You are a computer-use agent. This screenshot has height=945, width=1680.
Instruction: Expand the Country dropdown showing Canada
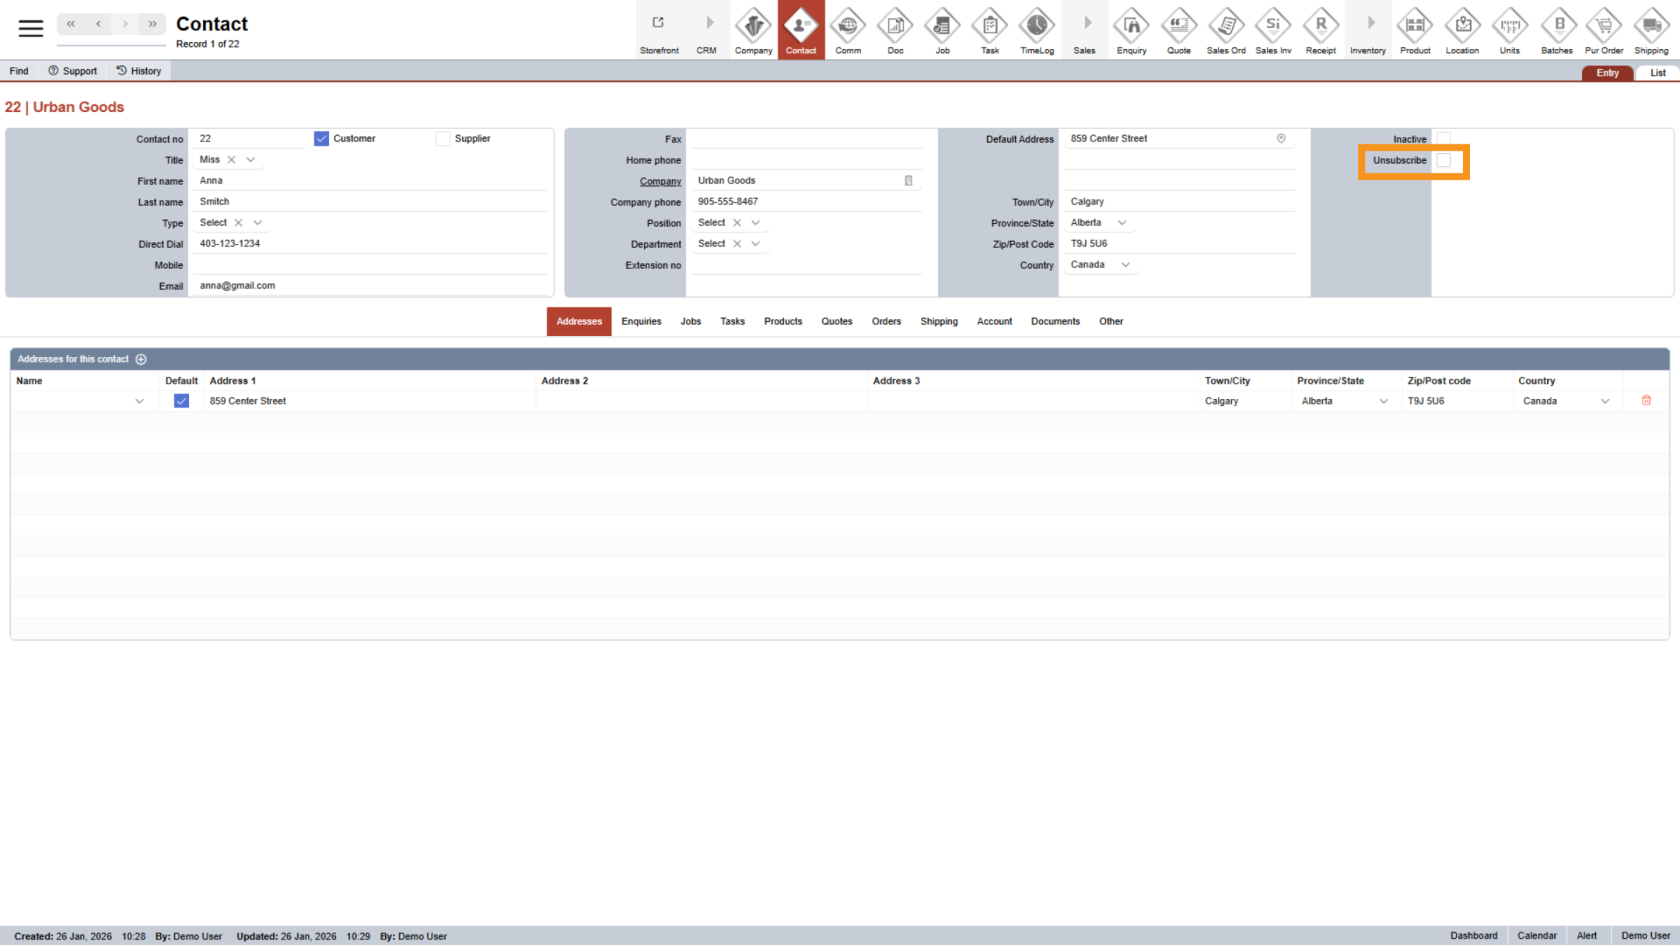(x=1126, y=264)
